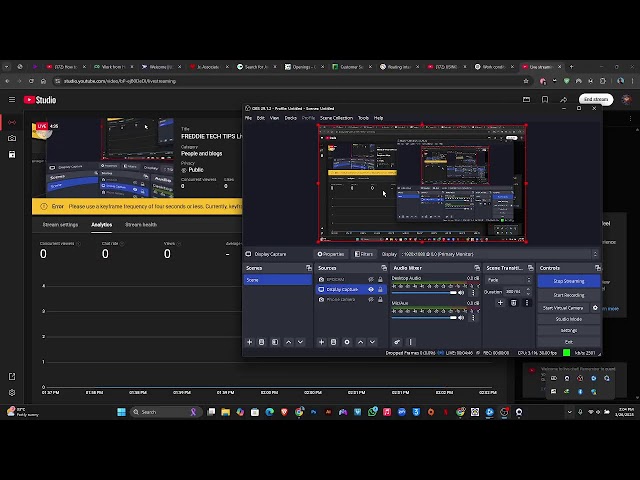Mute the Mic/Aux channel

coord(462,318)
